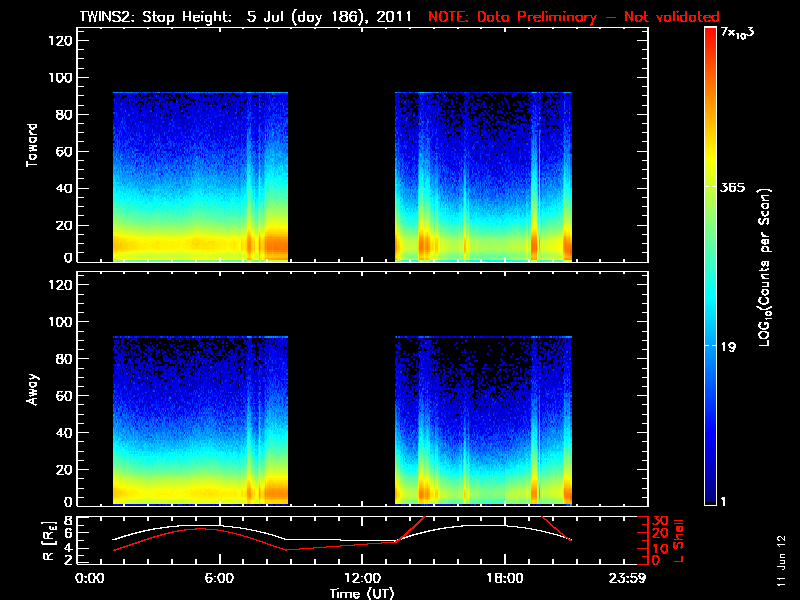800x600 pixels.
Task: Select the 'LOG10(Counts per Scan)' colorbar title
Action: pos(764,267)
